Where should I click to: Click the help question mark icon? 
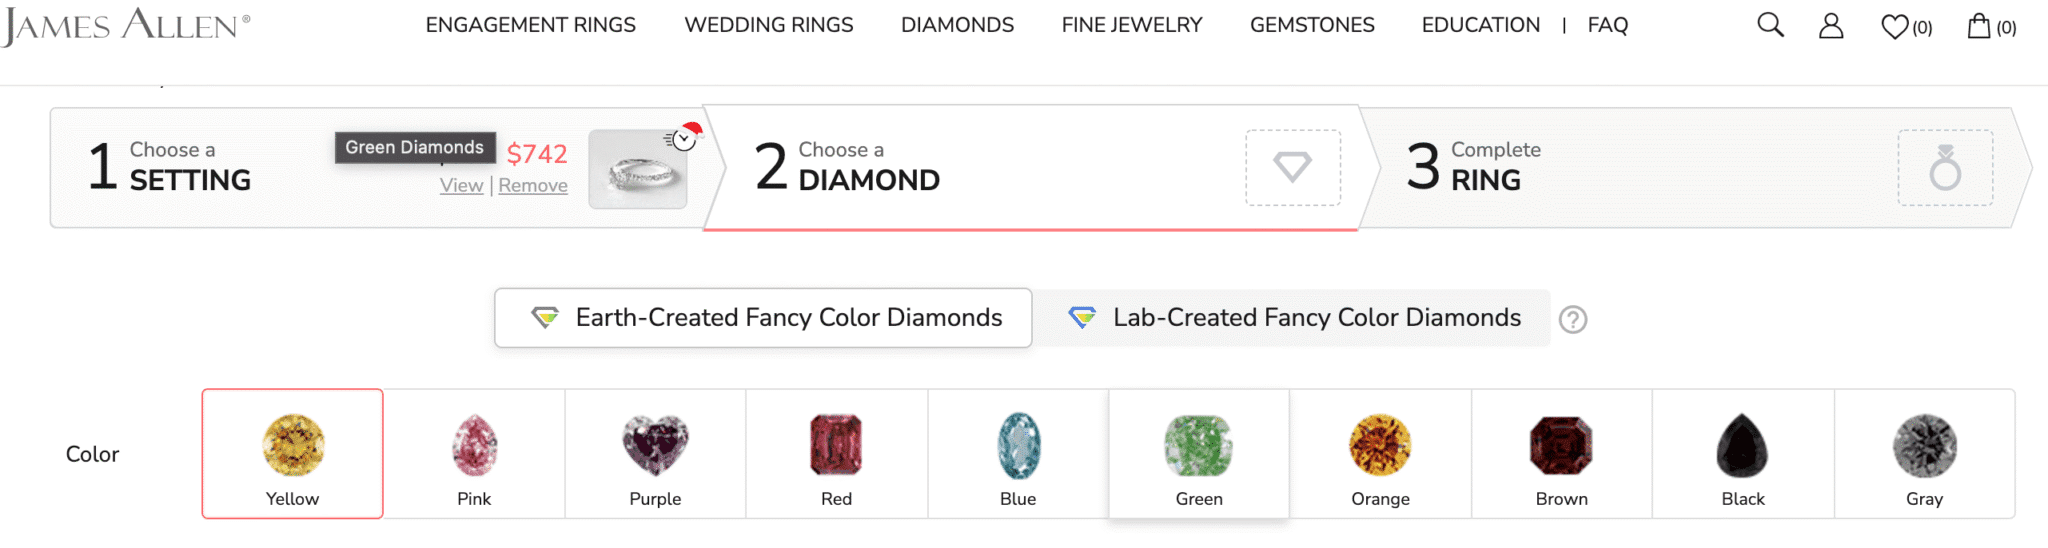click(x=1573, y=319)
